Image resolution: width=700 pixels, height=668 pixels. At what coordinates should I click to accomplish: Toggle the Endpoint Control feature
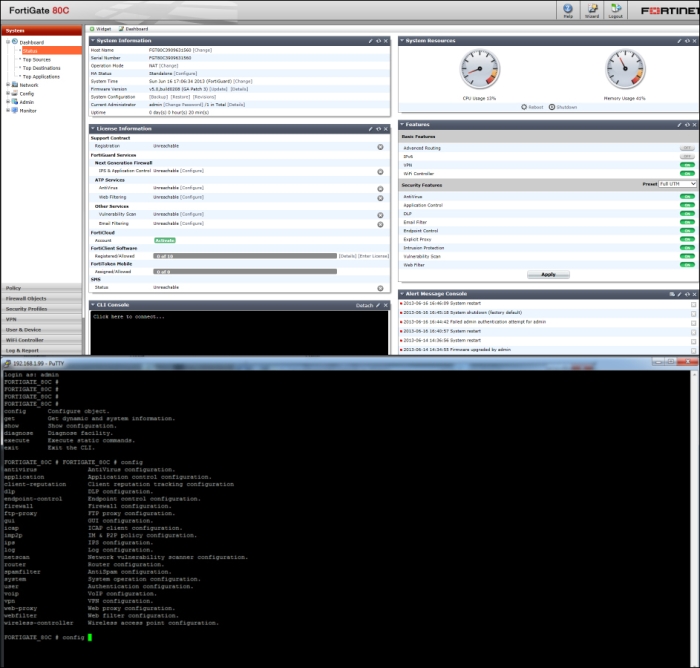click(687, 230)
